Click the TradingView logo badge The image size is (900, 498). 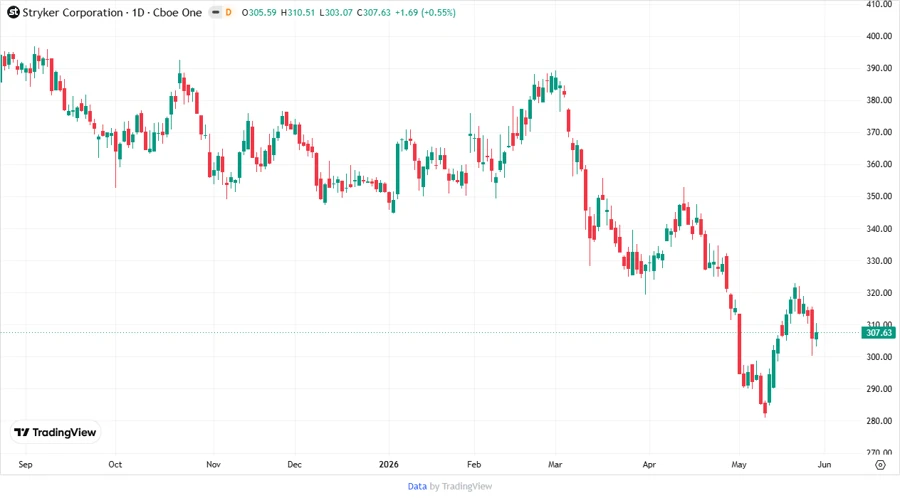[x=56, y=432]
